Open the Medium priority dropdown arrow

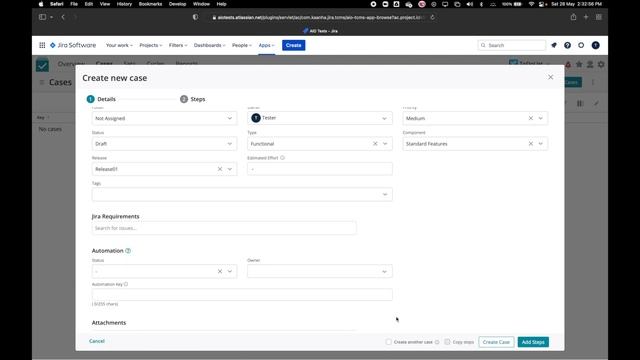coord(541,118)
